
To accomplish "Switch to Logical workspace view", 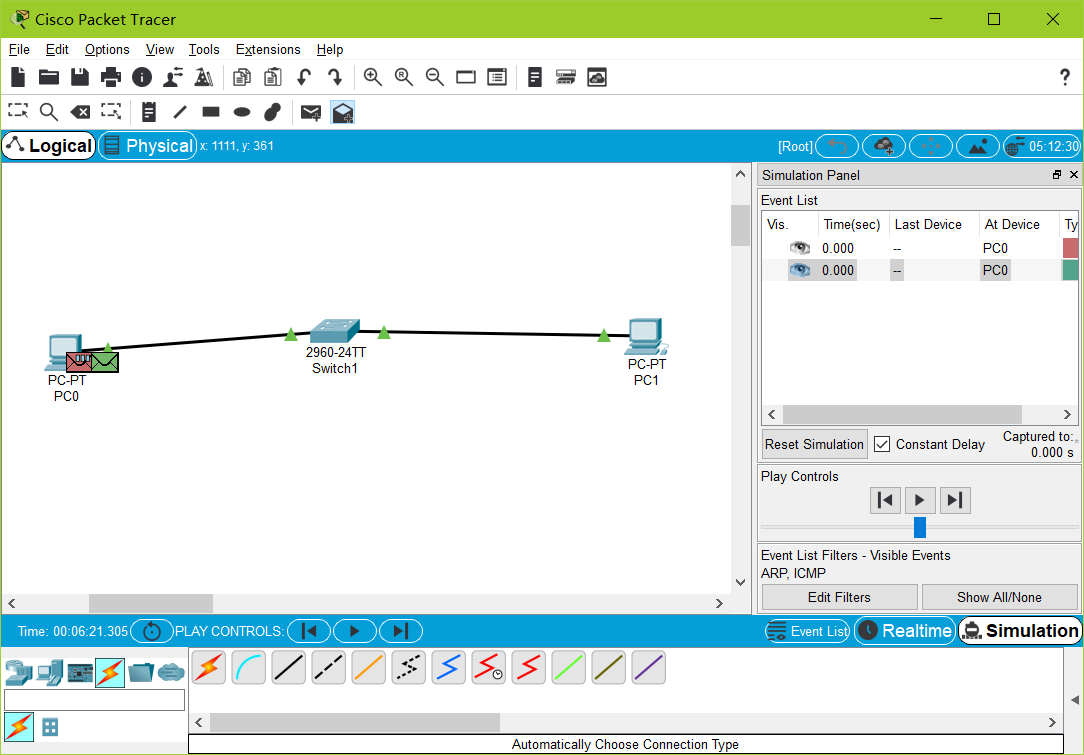I will (48, 146).
